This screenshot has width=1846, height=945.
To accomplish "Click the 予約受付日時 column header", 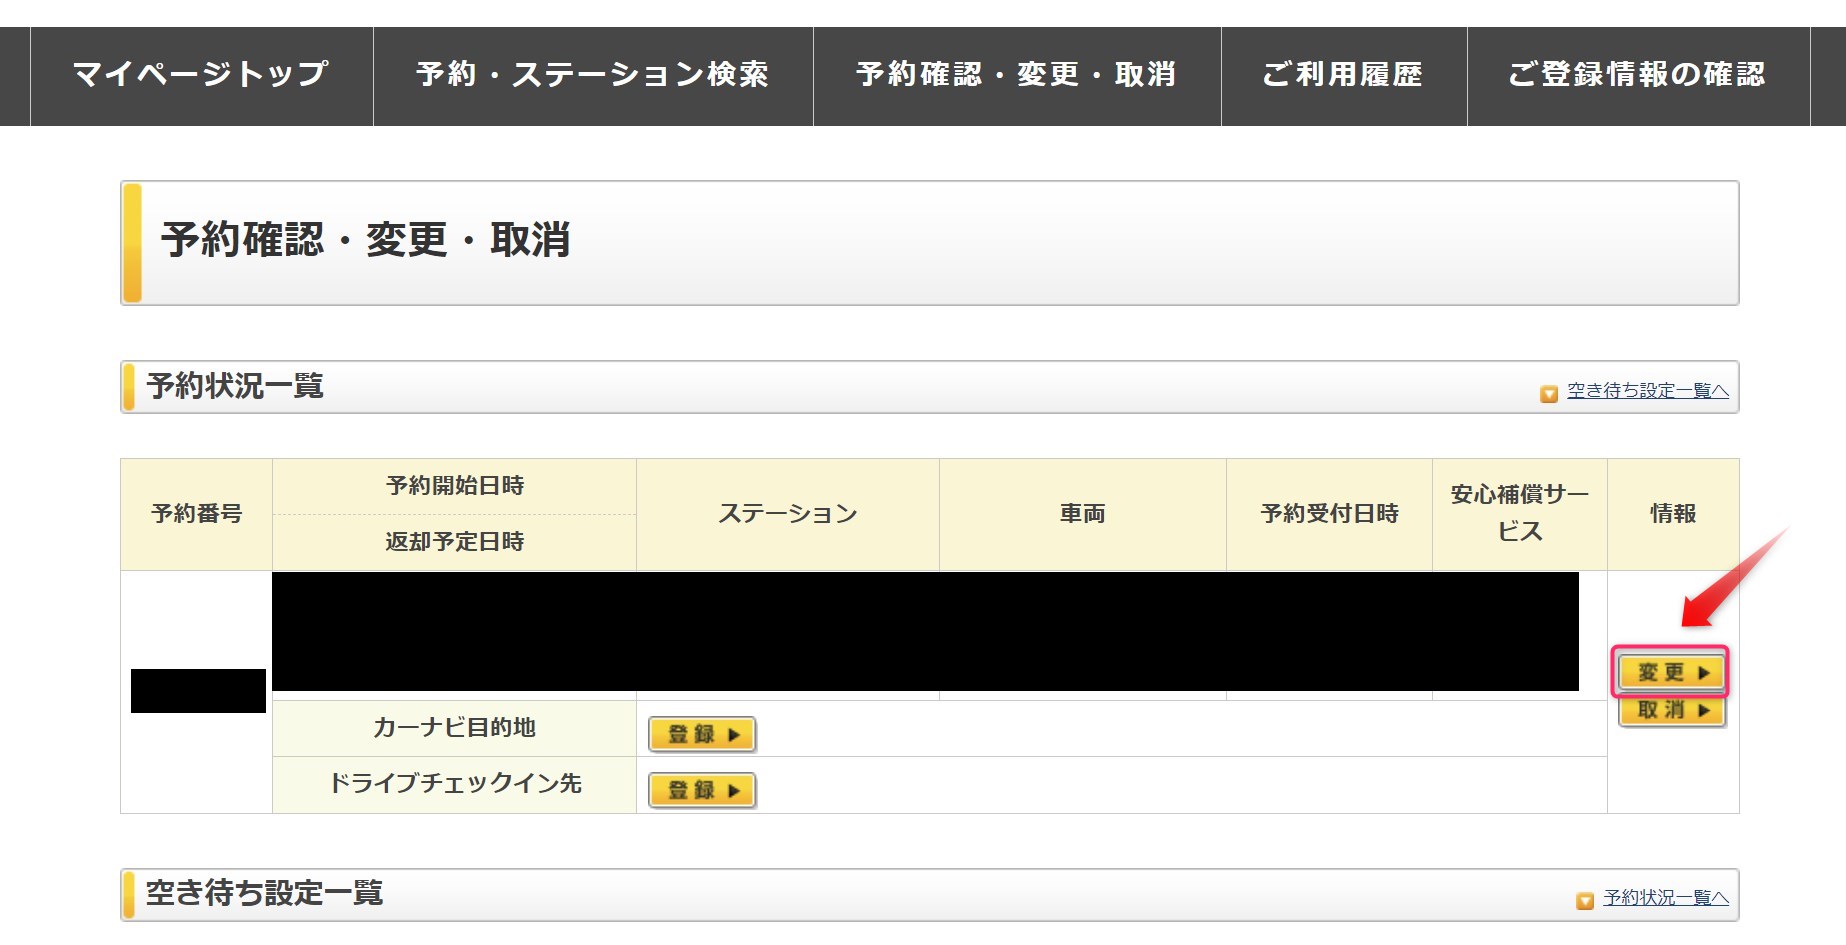I will click(x=1330, y=514).
